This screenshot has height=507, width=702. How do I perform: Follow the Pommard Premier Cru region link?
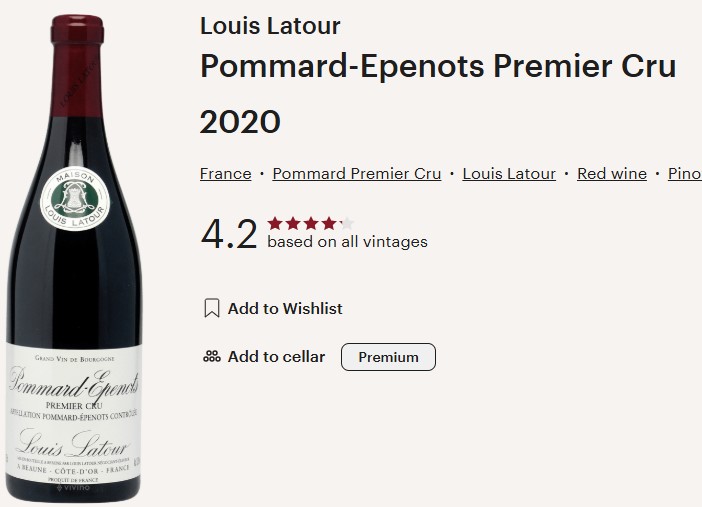pyautogui.click(x=357, y=173)
